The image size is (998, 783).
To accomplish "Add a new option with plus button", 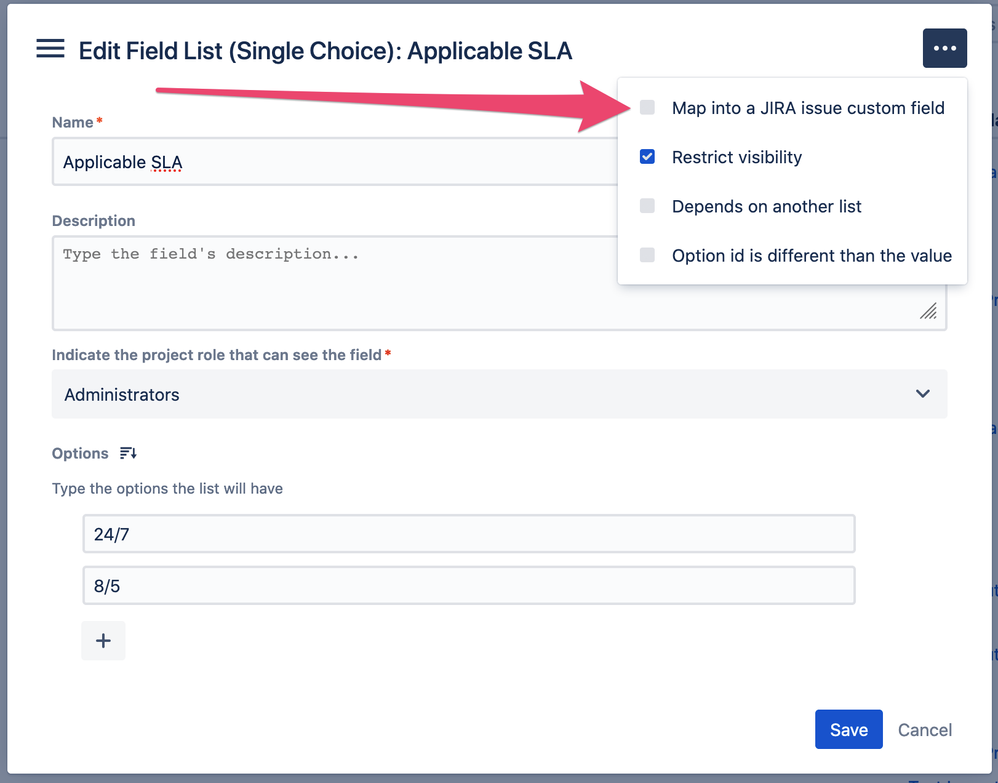I will click(103, 640).
